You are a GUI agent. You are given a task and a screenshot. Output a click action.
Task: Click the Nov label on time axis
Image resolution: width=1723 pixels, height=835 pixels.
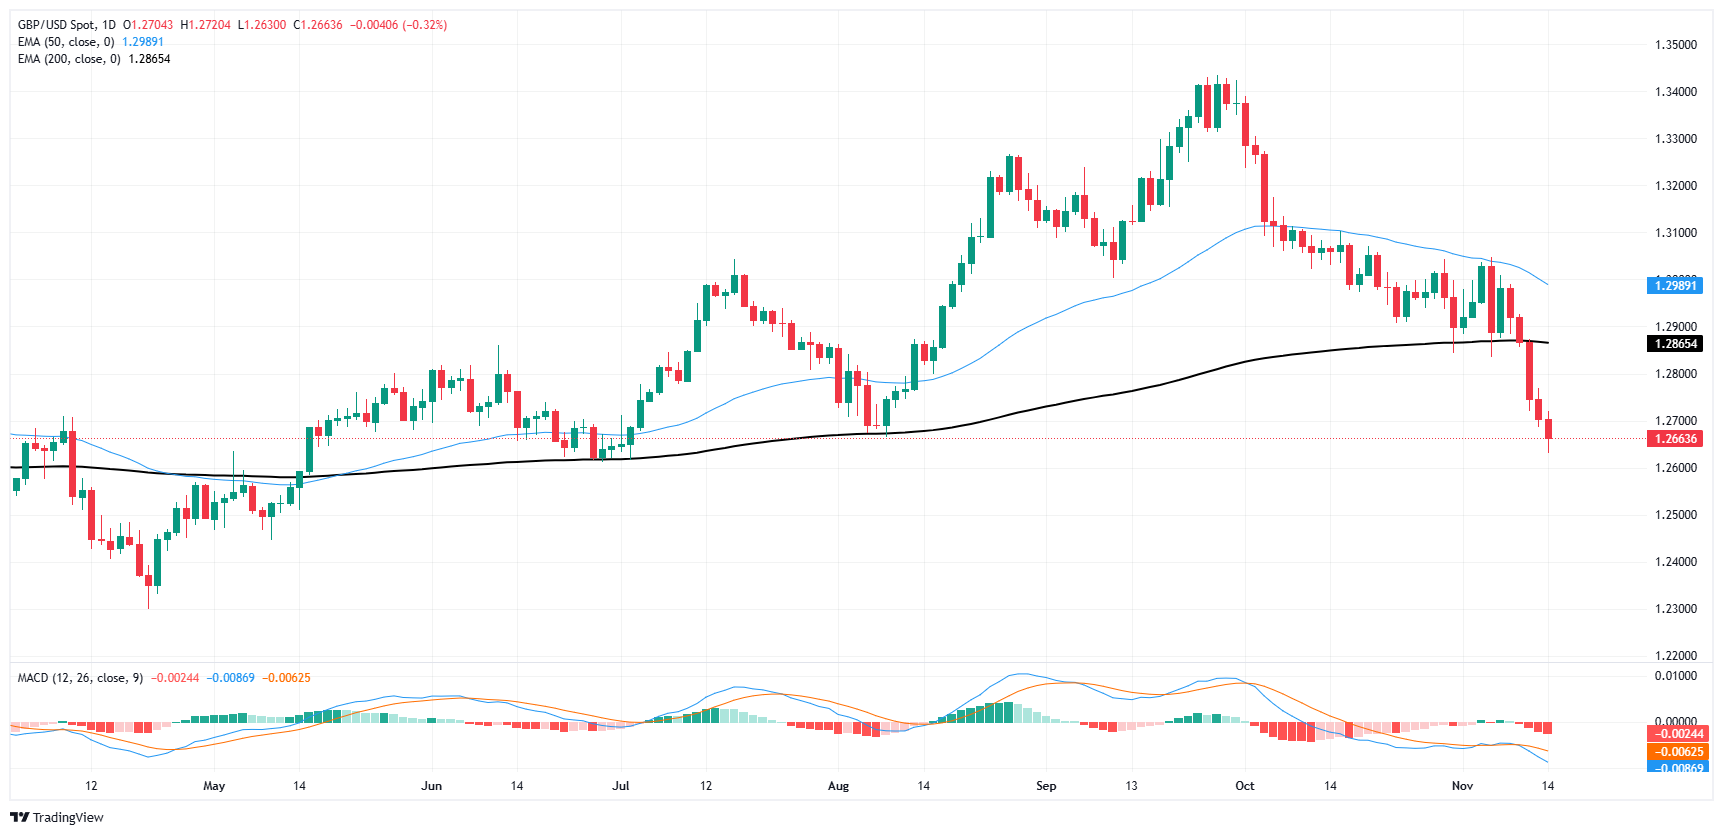click(x=1462, y=786)
